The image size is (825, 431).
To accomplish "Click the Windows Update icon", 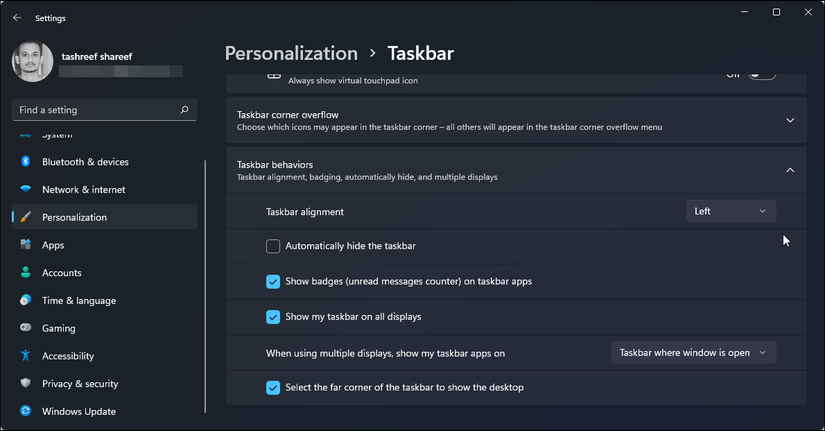I will pos(25,411).
